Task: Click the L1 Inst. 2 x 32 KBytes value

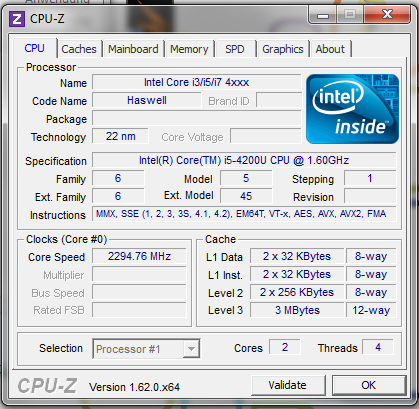Action: 297,274
